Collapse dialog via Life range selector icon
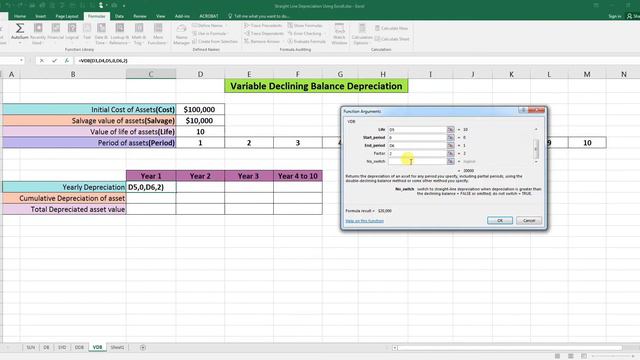Screen dimensions: 640x360 coord(450,129)
